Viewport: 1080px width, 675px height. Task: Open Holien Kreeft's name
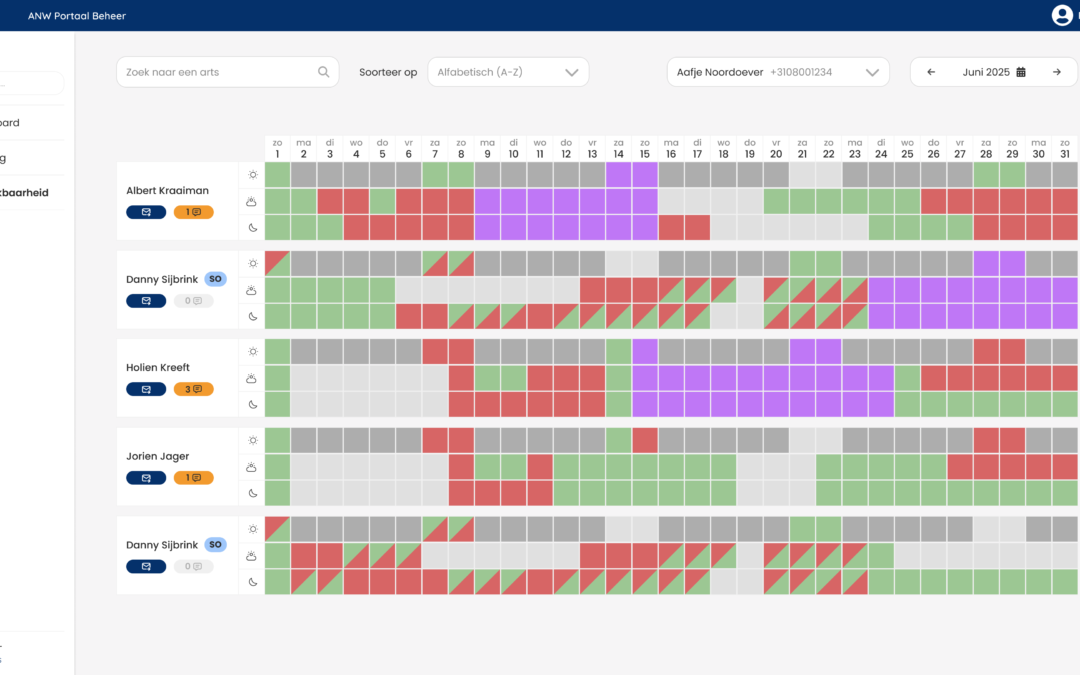[158, 368]
